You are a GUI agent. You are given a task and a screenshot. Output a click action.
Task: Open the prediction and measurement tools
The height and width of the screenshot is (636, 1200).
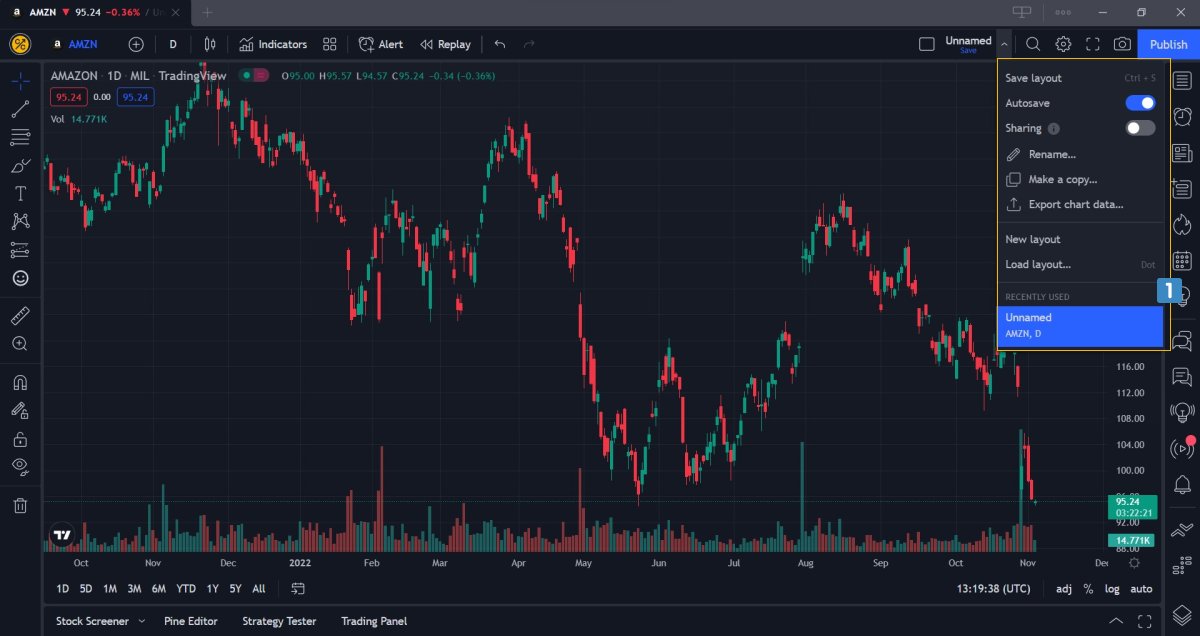[x=20, y=250]
